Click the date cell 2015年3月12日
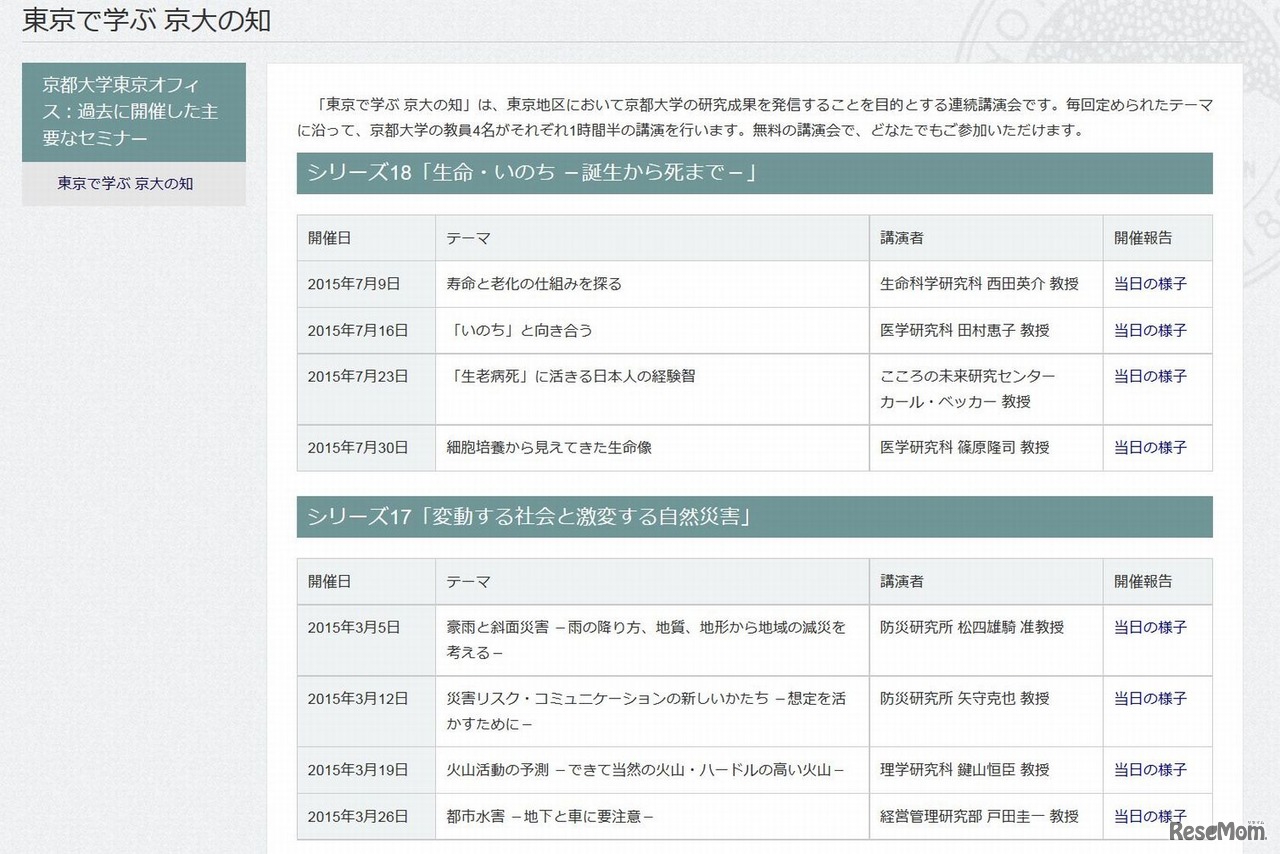Image resolution: width=1280 pixels, height=854 pixels. (x=366, y=711)
